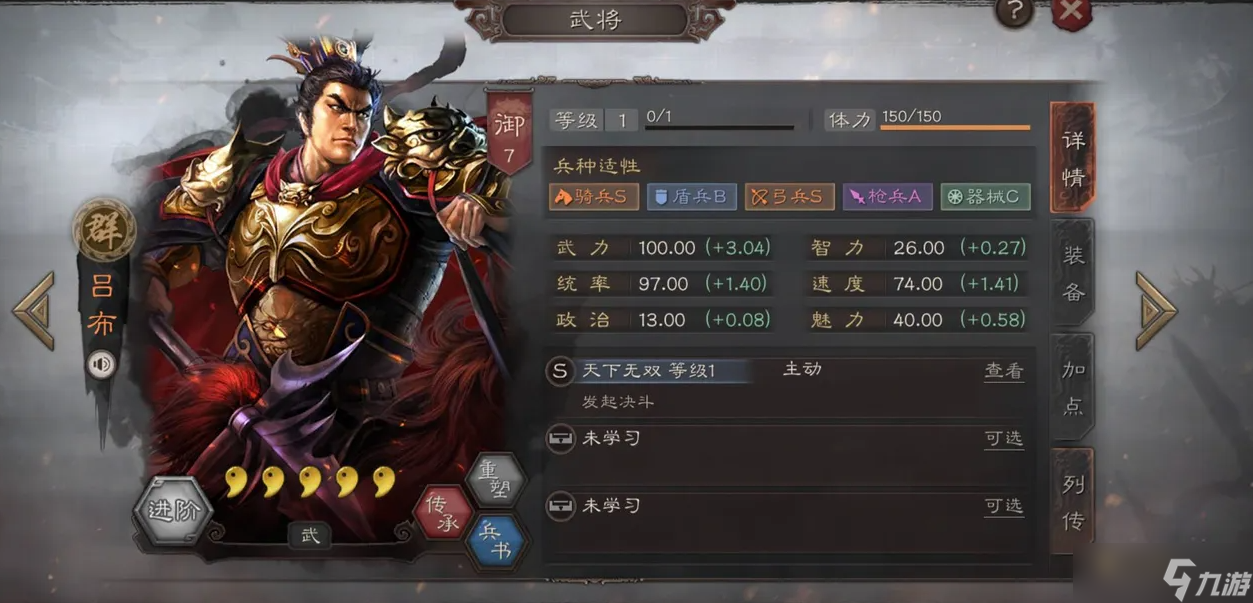Click the 枪兵A troop type badge
Screen dimensions: 1253x603
[x=887, y=196]
